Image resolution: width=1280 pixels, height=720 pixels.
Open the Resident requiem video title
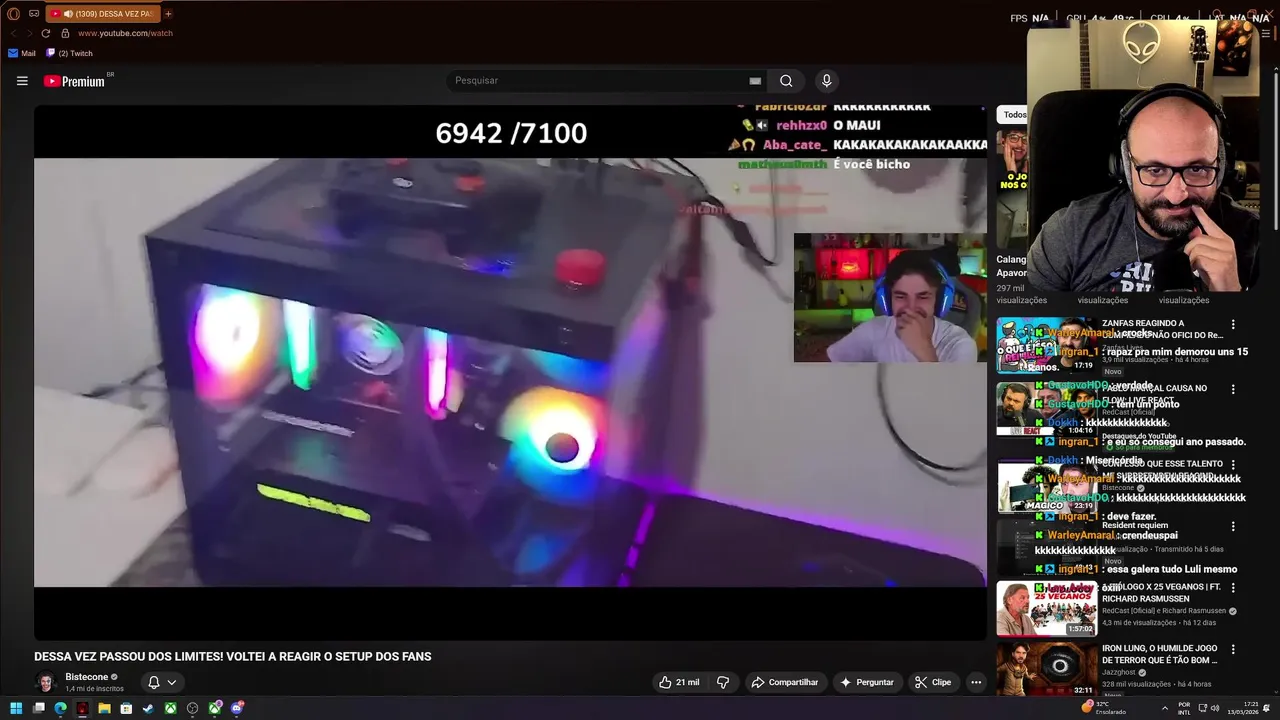tap(1135, 525)
